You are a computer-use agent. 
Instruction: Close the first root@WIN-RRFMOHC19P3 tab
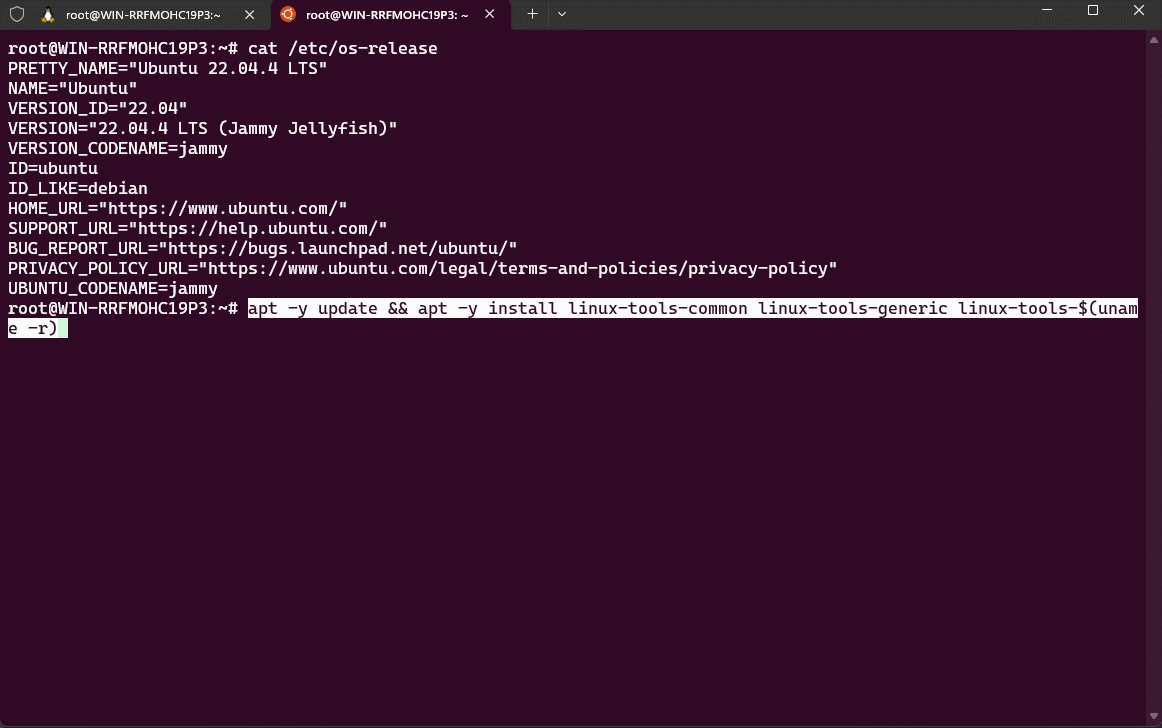click(x=249, y=15)
